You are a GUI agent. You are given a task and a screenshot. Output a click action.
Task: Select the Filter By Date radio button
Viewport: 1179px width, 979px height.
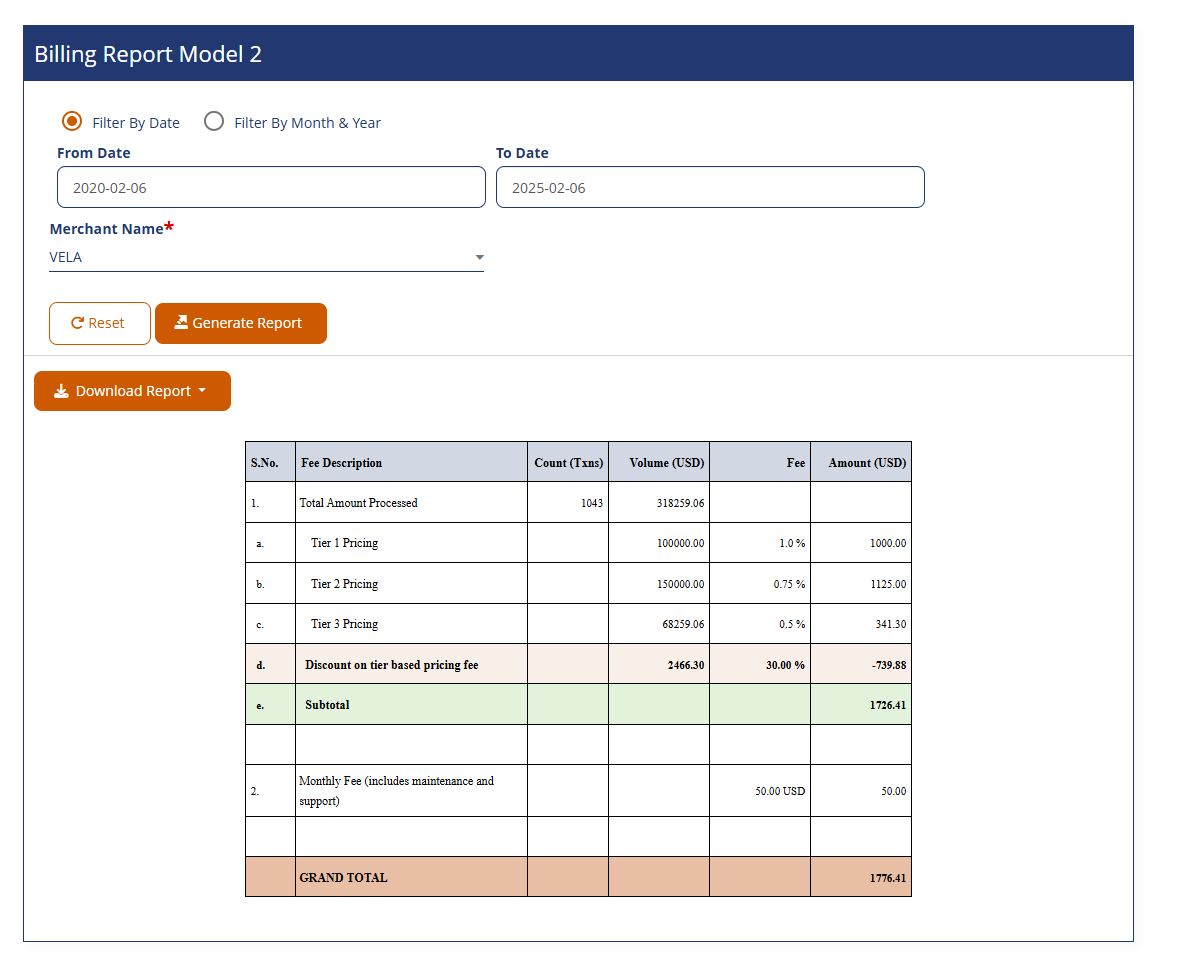[71, 120]
